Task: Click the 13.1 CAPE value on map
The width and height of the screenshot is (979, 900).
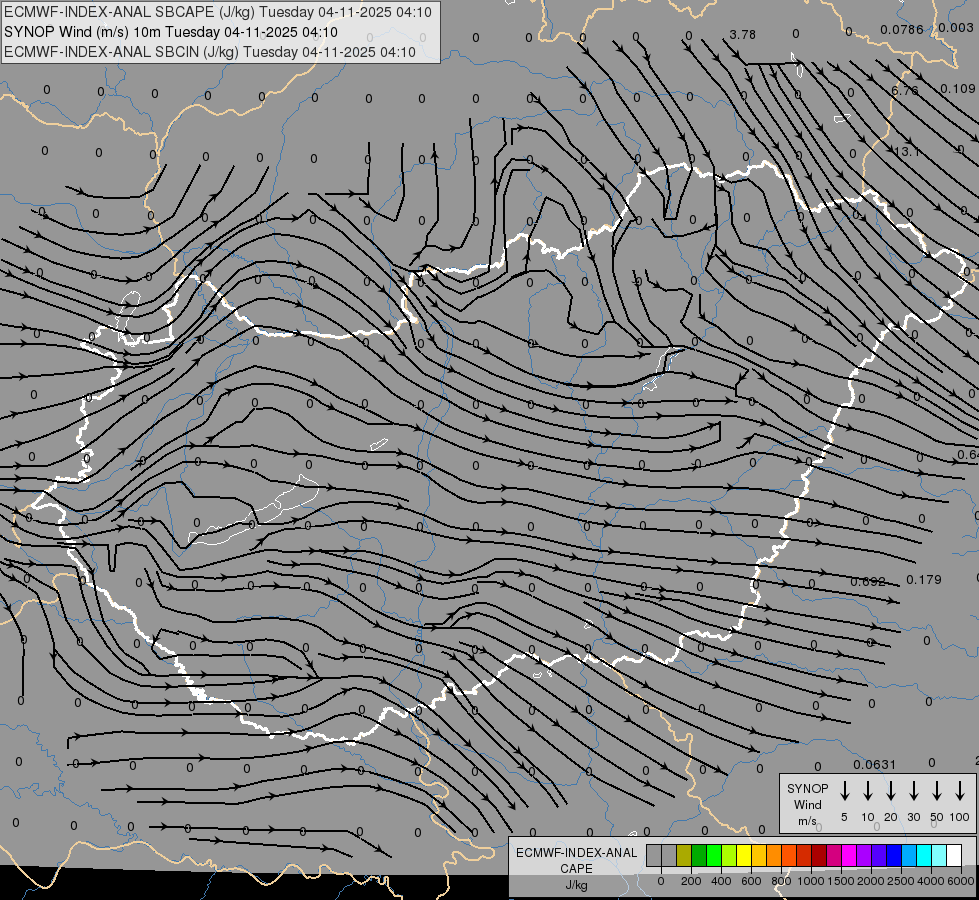Action: point(906,152)
